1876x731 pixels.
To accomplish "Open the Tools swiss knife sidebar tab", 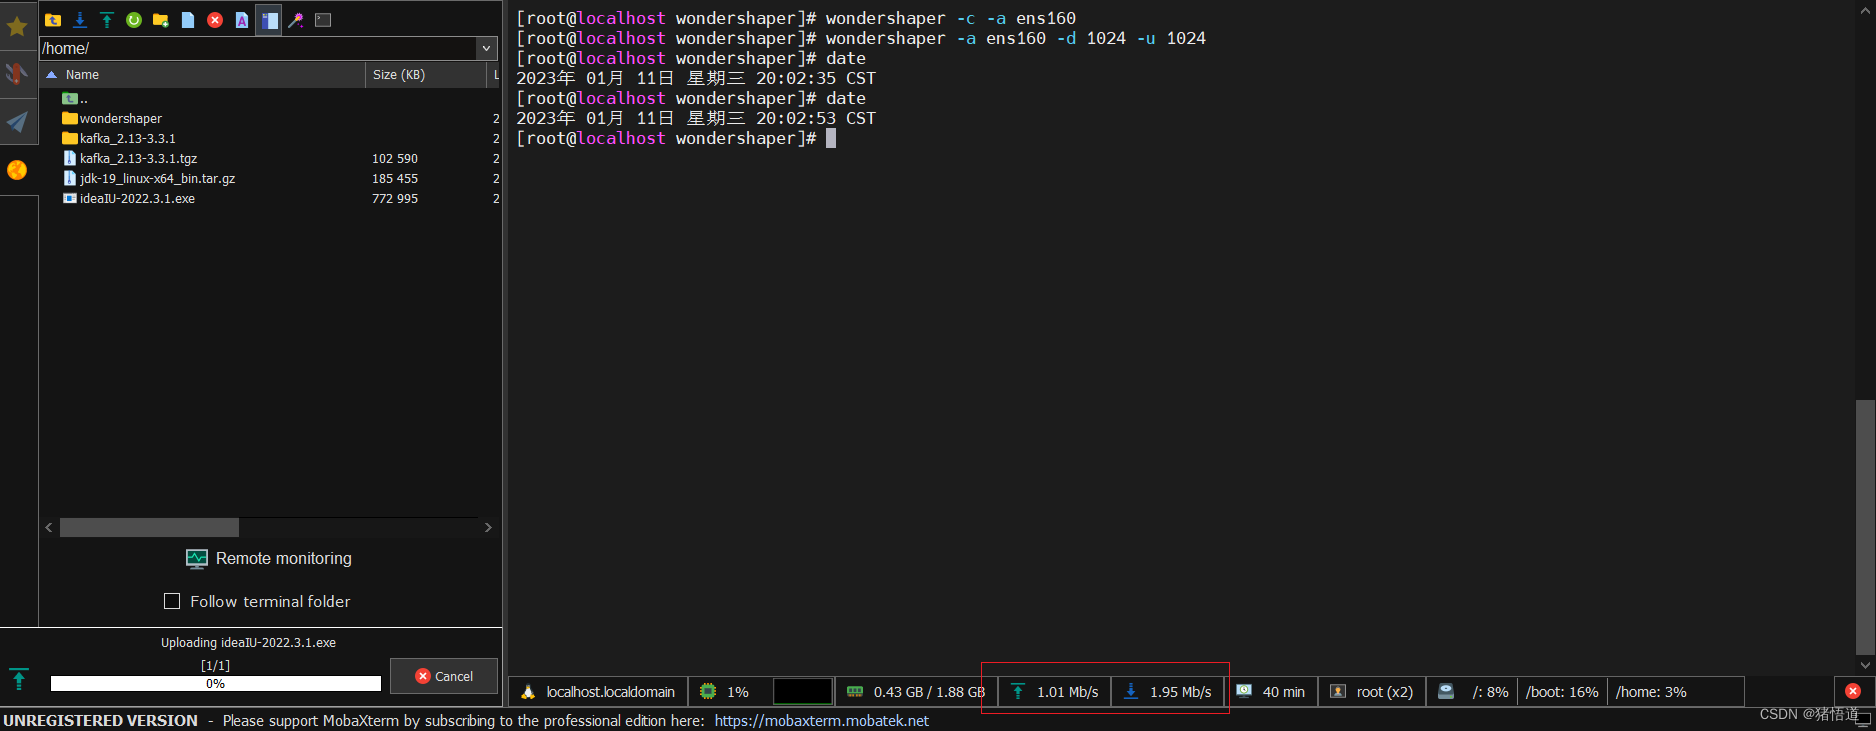I will tap(17, 74).
